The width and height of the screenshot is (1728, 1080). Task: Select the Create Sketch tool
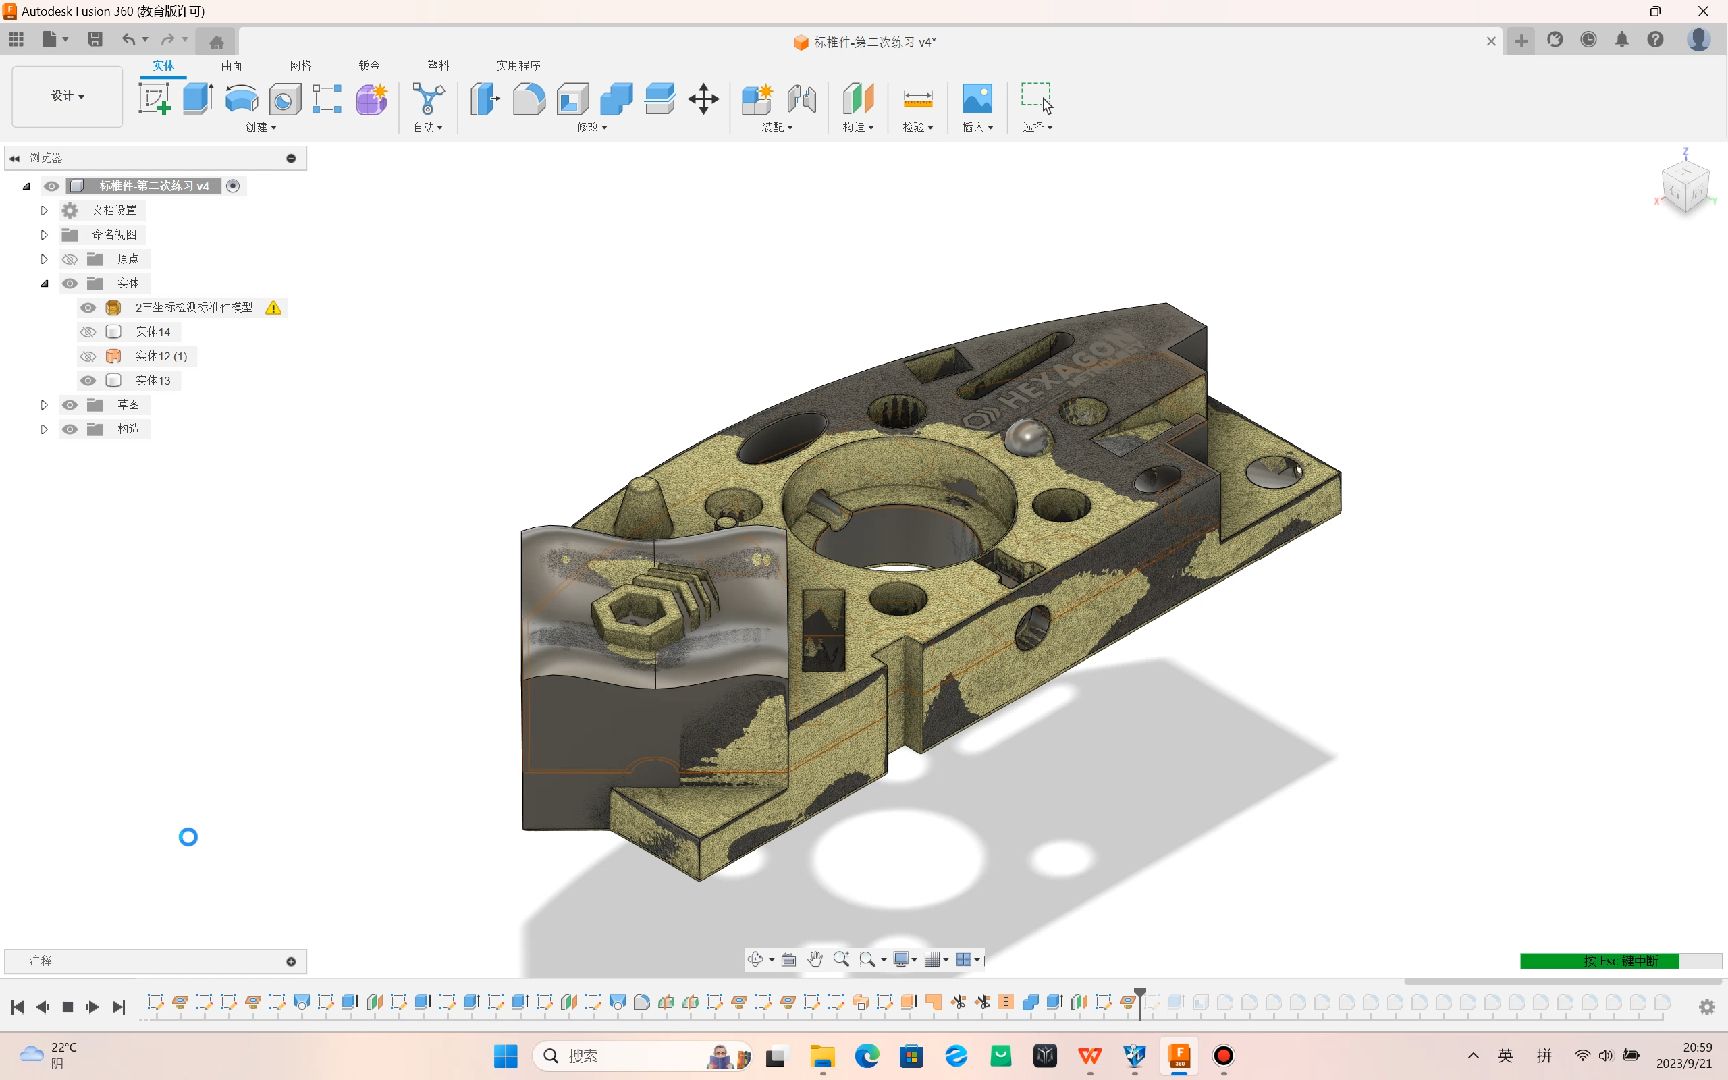[155, 97]
